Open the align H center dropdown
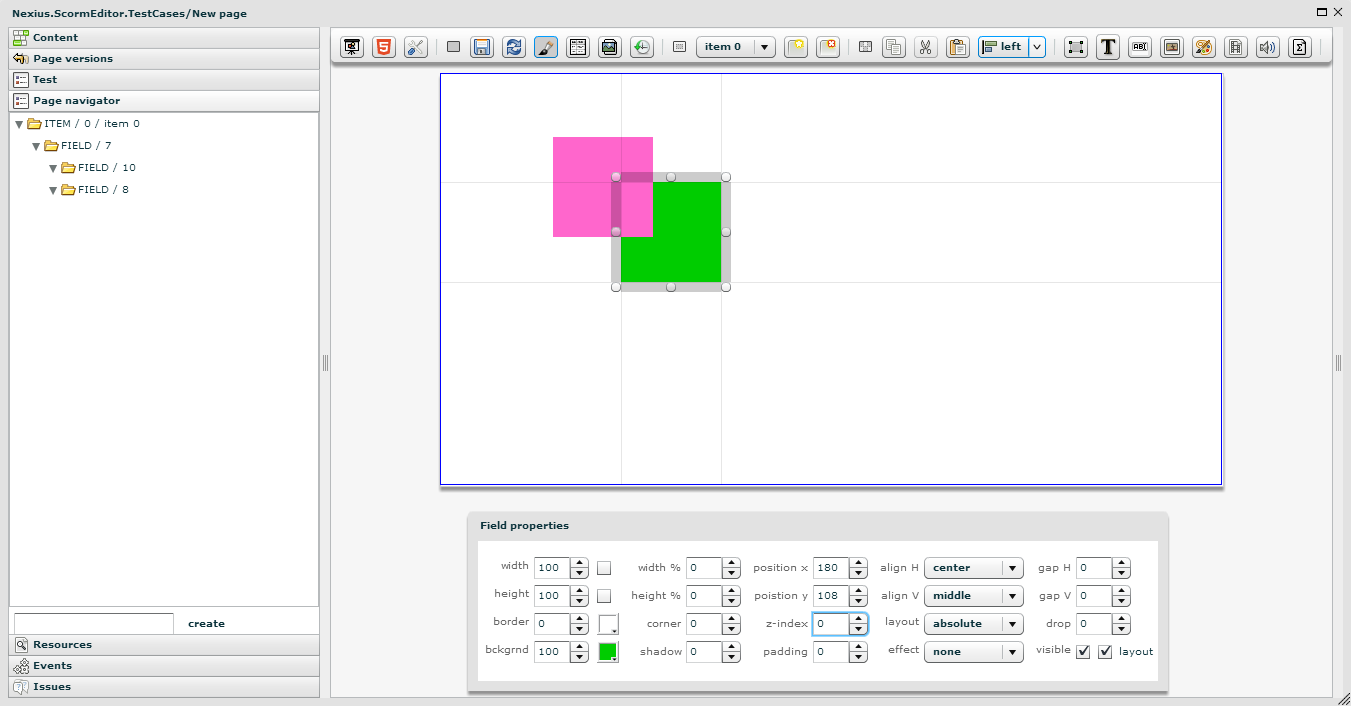Screen dimensions: 1351x706 [x=973, y=568]
